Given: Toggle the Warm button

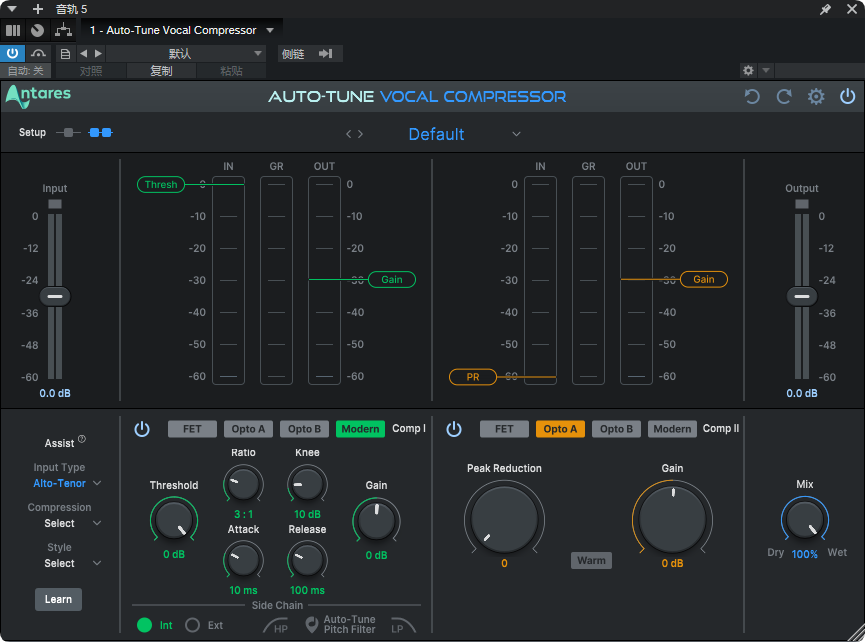Looking at the screenshot, I should [591, 560].
